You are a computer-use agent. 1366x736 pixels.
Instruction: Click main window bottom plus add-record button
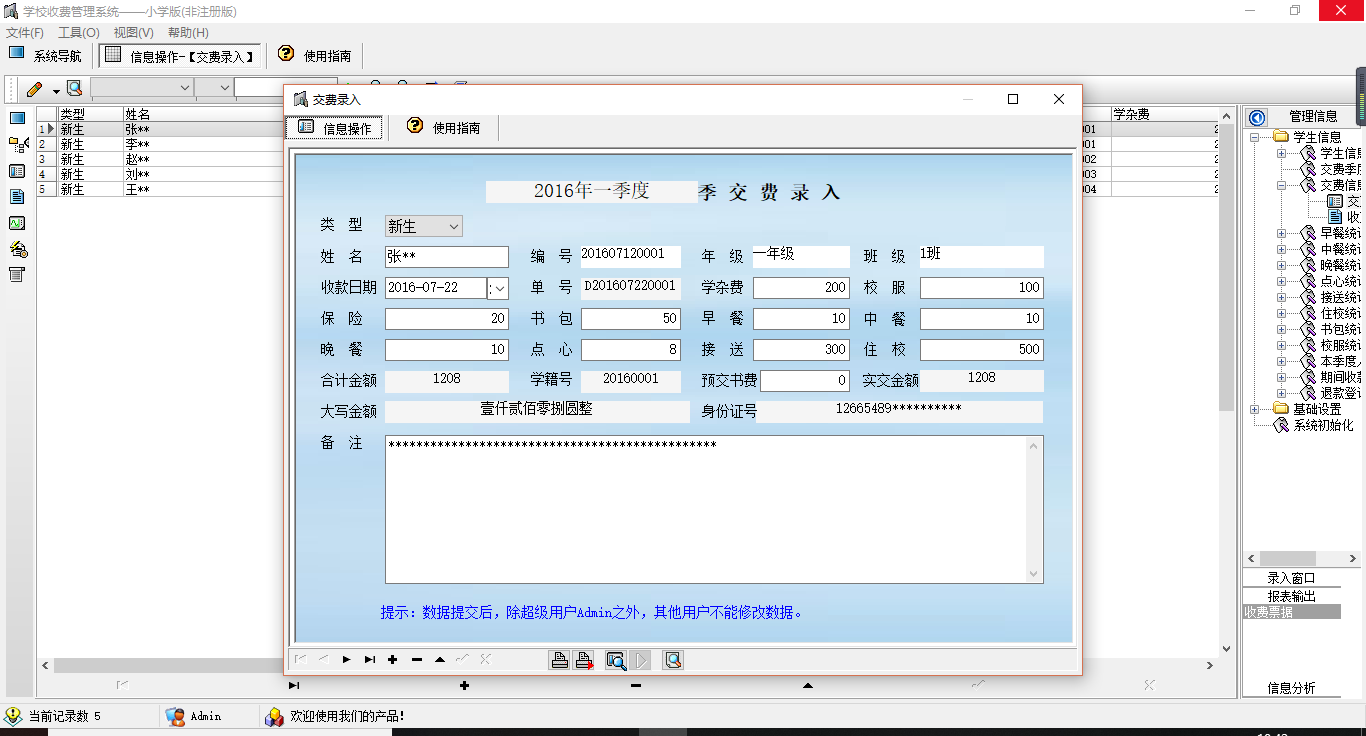point(464,685)
